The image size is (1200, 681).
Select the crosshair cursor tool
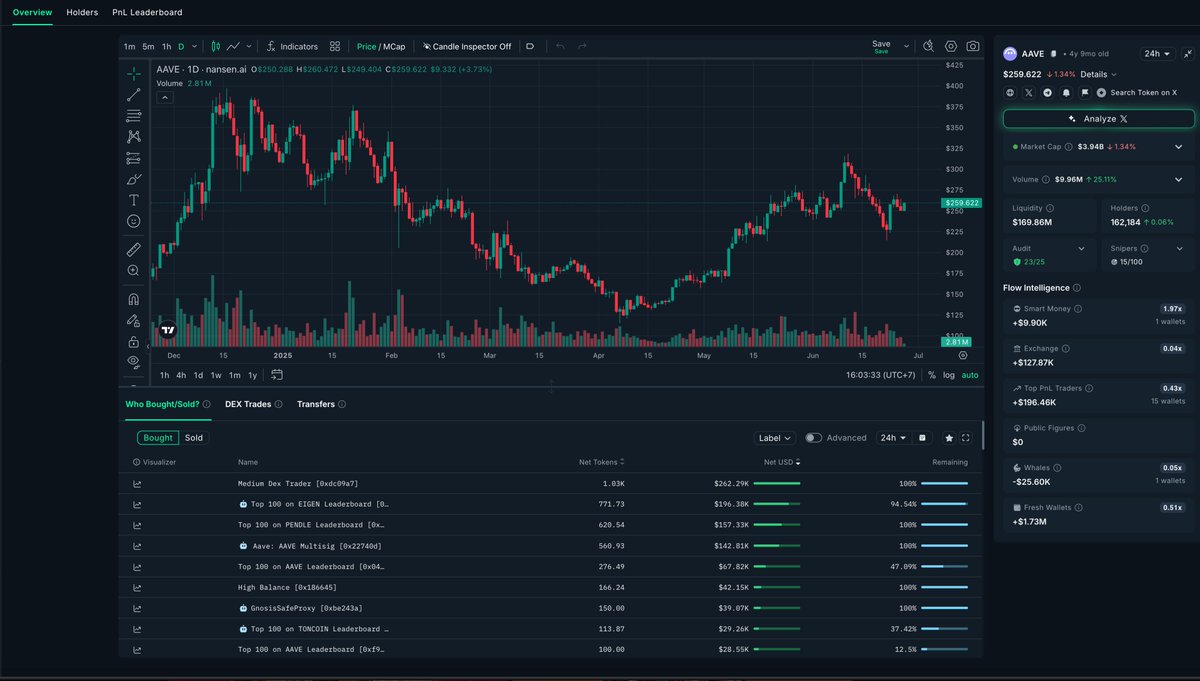coord(133,73)
